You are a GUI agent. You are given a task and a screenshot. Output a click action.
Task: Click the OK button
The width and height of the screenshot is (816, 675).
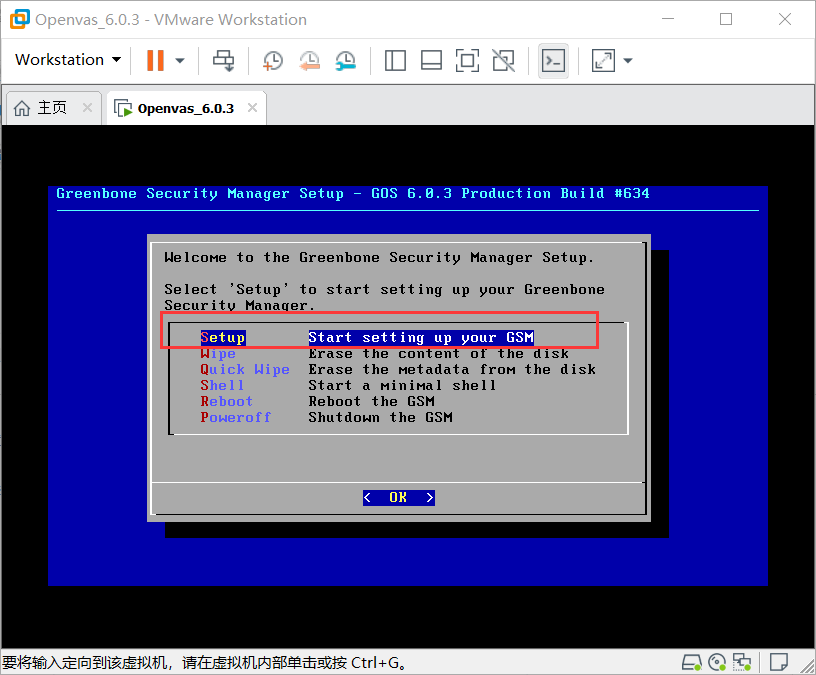click(399, 498)
